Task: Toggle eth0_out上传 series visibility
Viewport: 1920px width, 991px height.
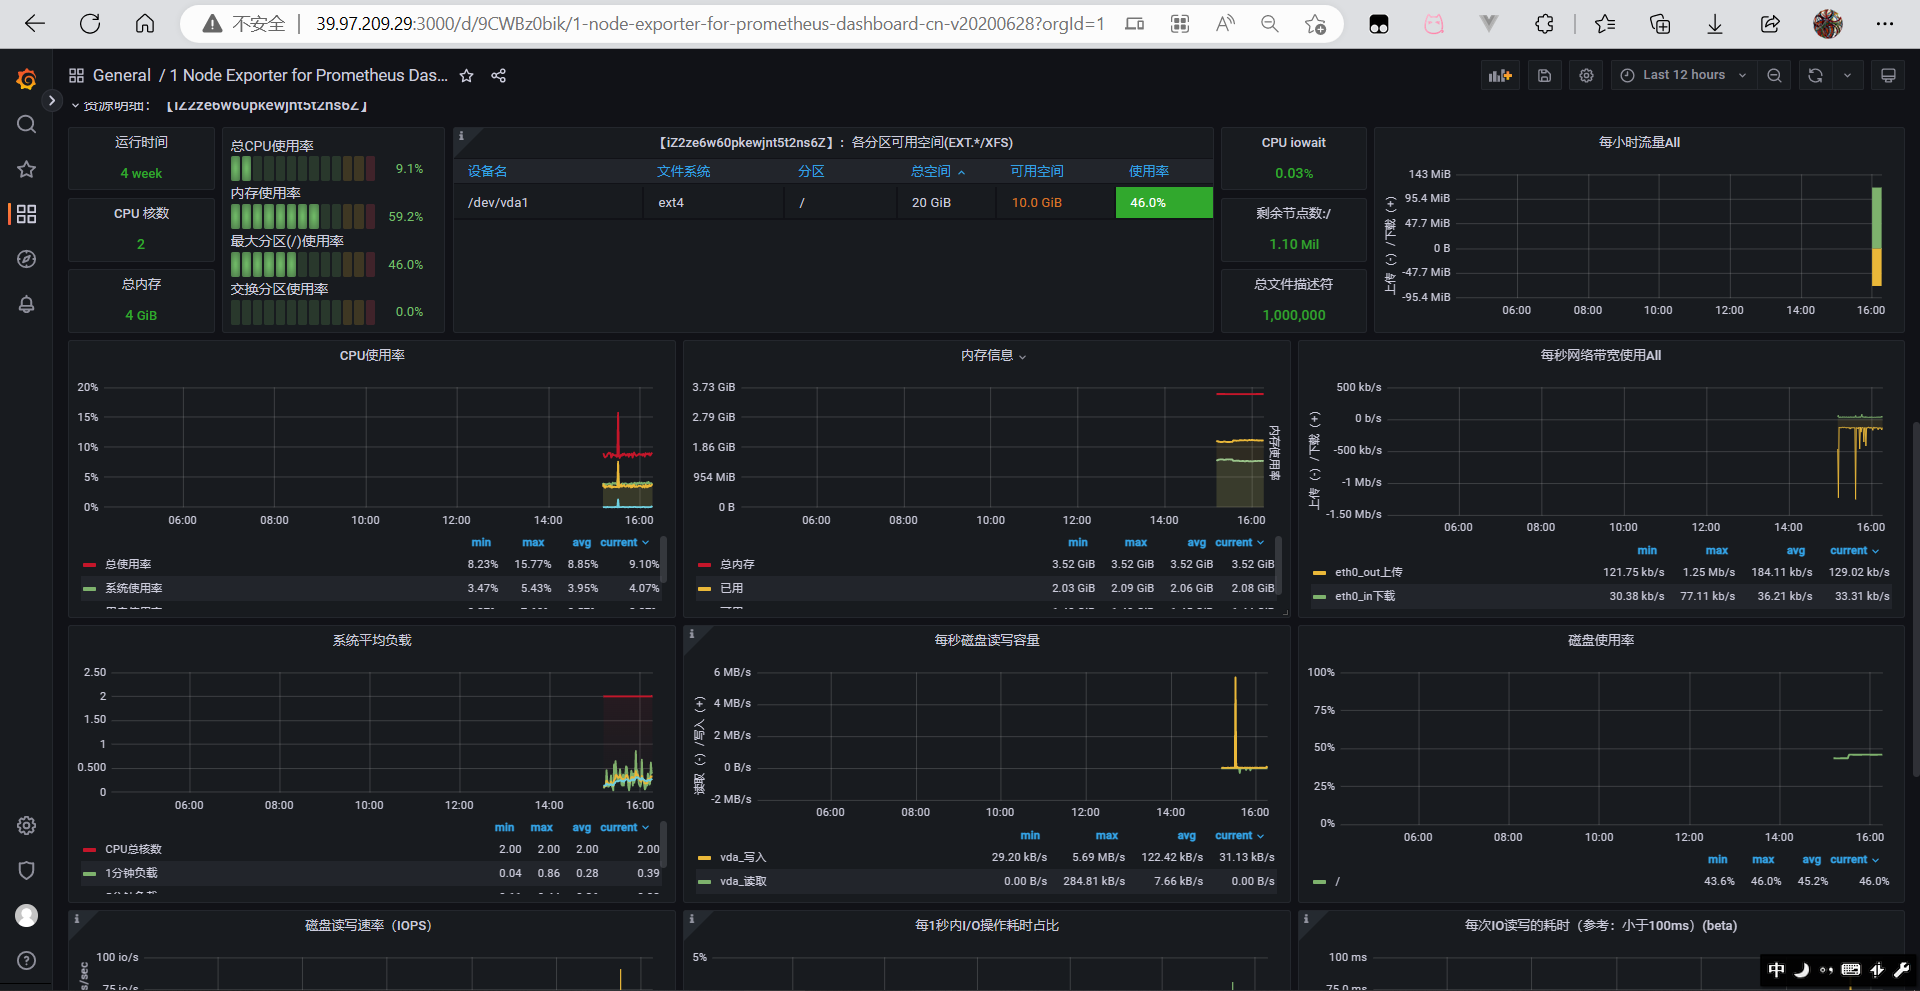Action: point(1368,573)
